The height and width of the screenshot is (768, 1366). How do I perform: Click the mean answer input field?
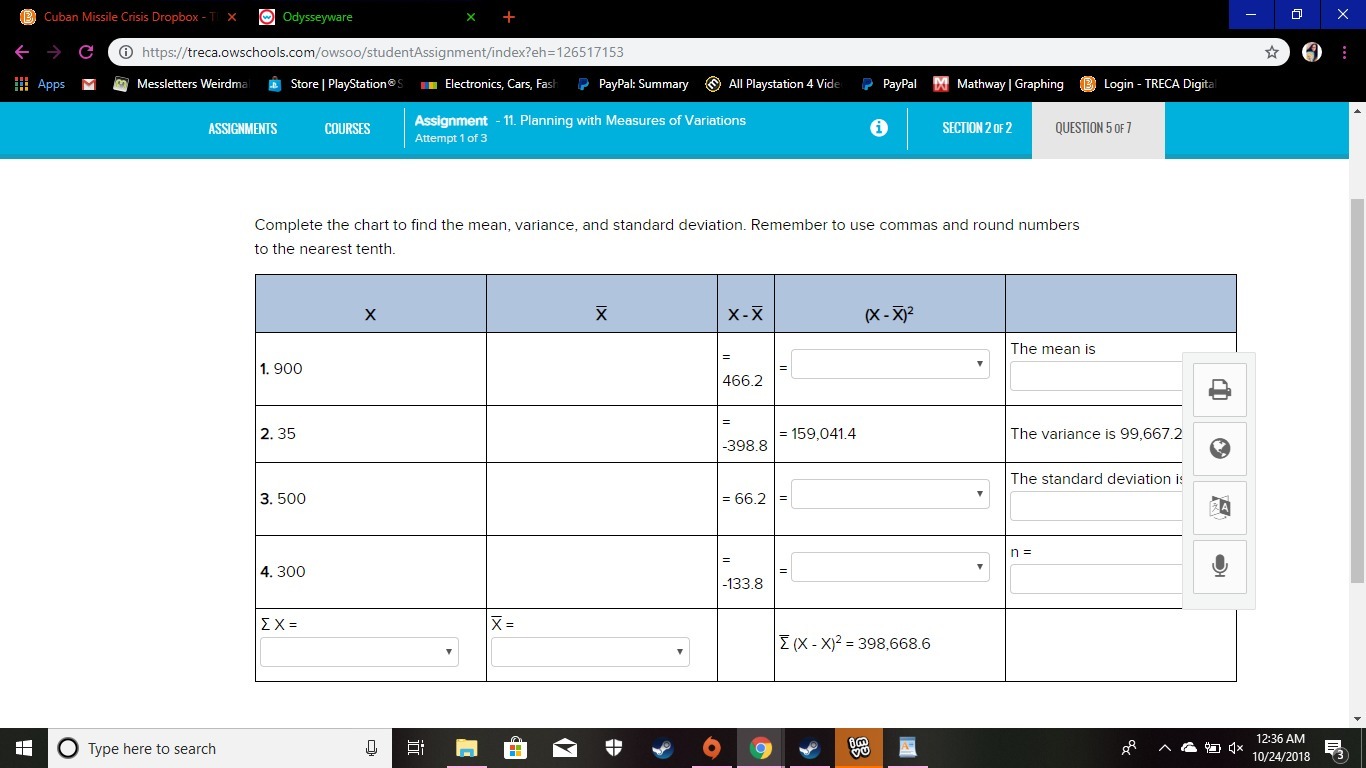point(1097,376)
